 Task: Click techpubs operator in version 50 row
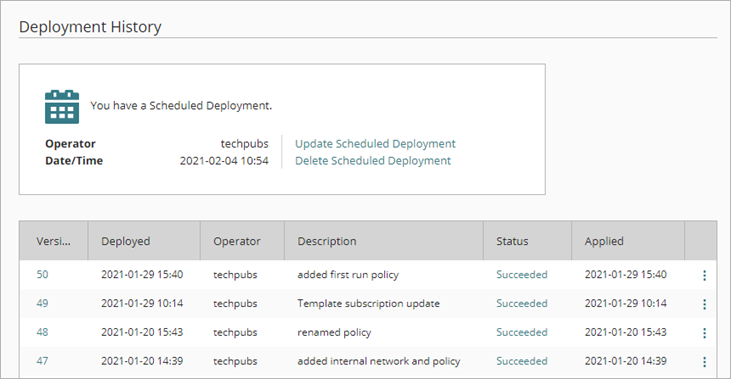(235, 275)
